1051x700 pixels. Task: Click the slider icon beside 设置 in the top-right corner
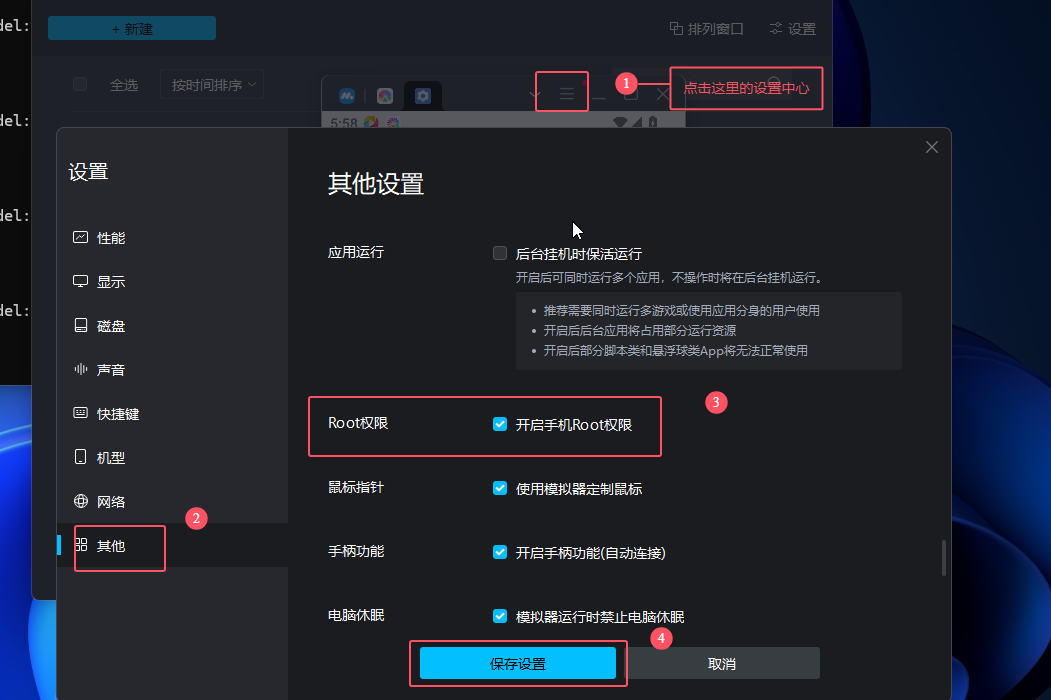[x=776, y=29]
